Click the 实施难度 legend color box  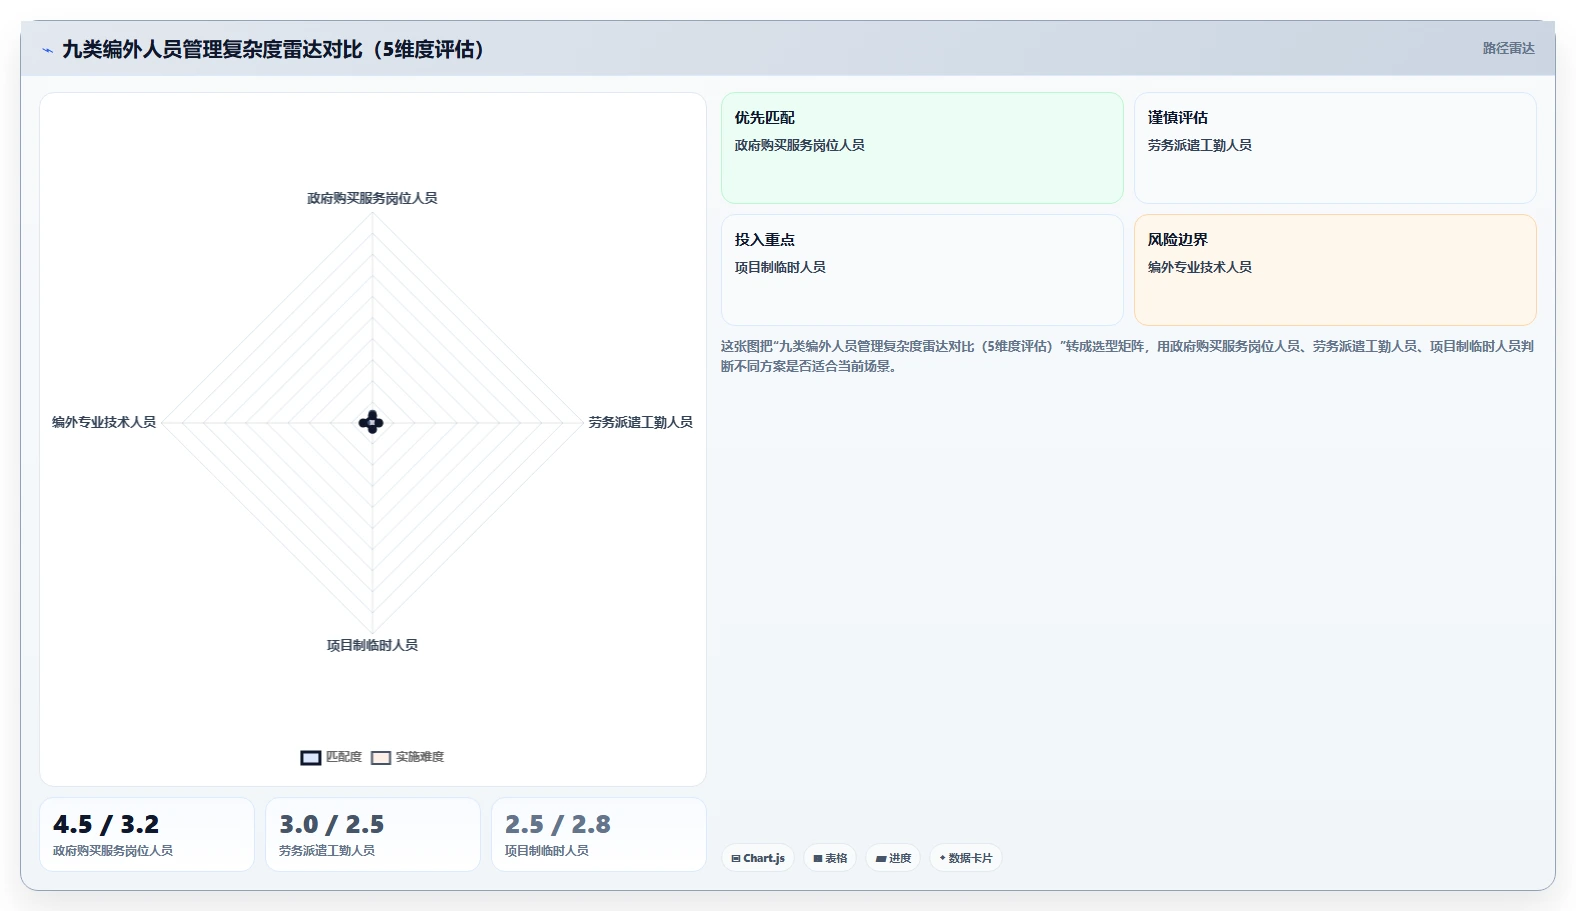pos(381,757)
